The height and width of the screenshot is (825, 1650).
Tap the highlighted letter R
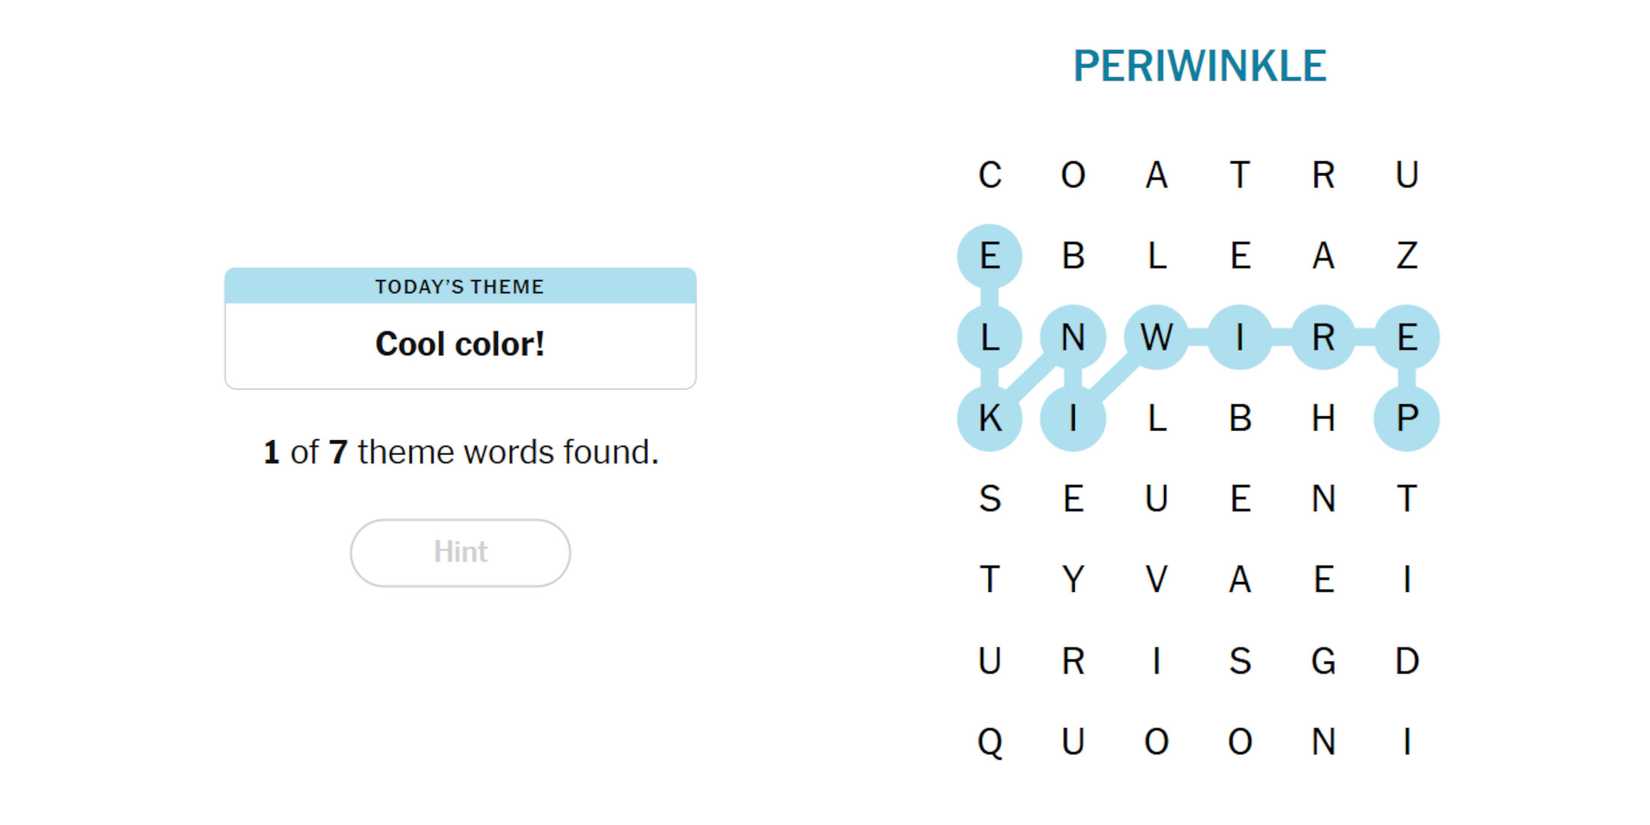tap(1323, 337)
